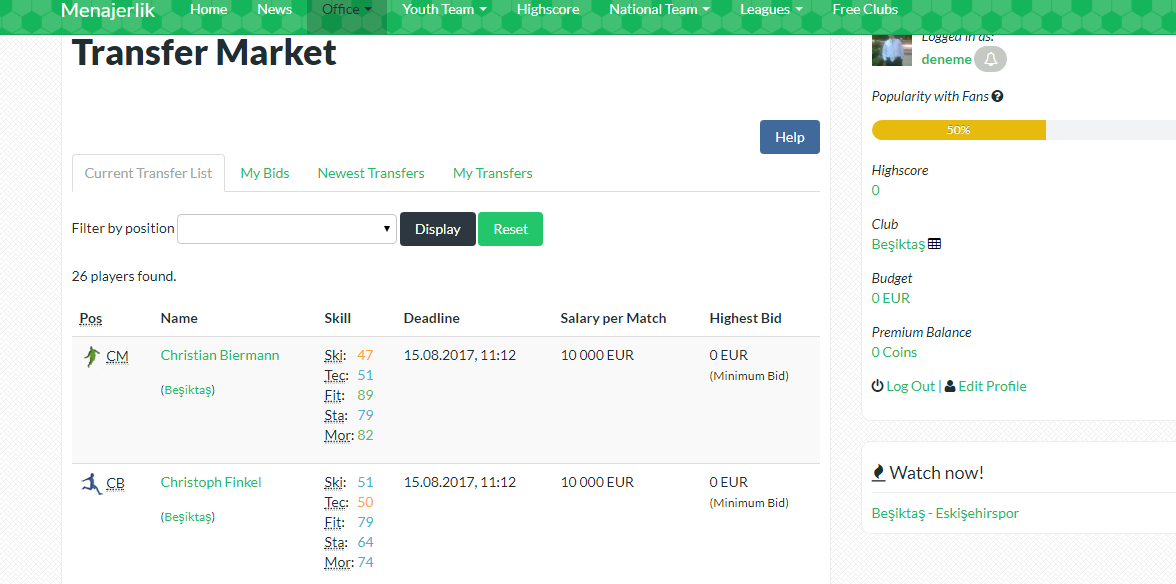Go to Home in the navbar
1176x584 pixels.
[x=208, y=10]
